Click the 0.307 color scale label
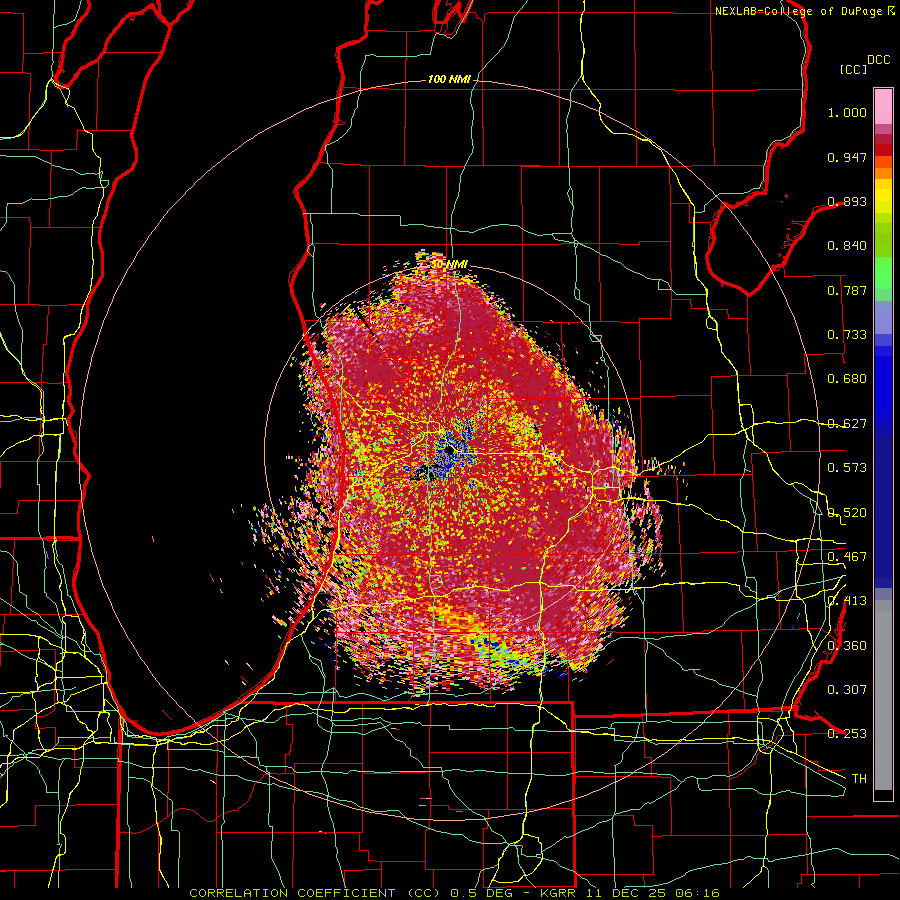 pyautogui.click(x=847, y=690)
